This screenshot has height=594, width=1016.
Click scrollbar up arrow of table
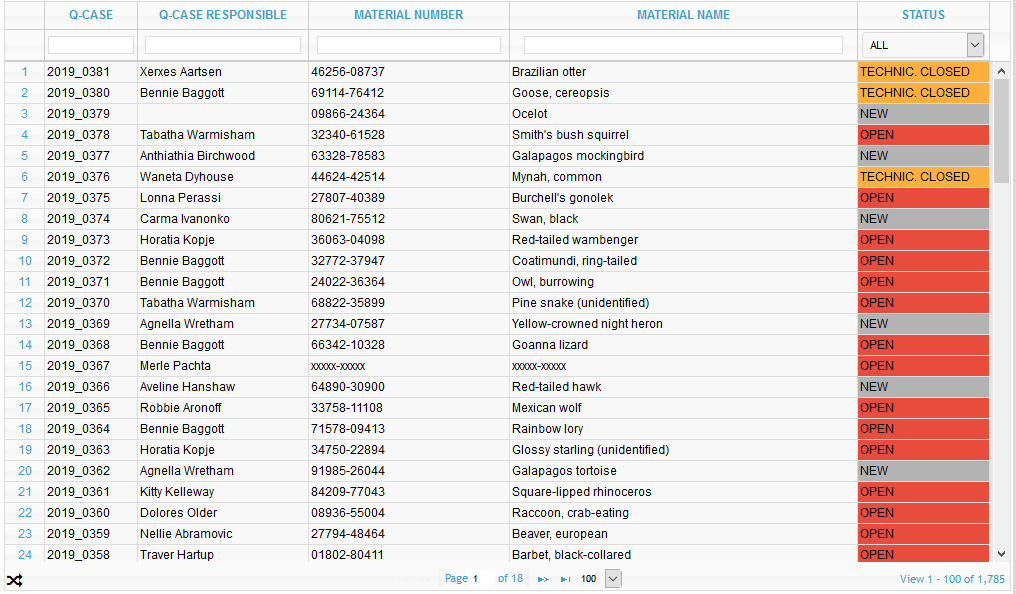click(1001, 71)
